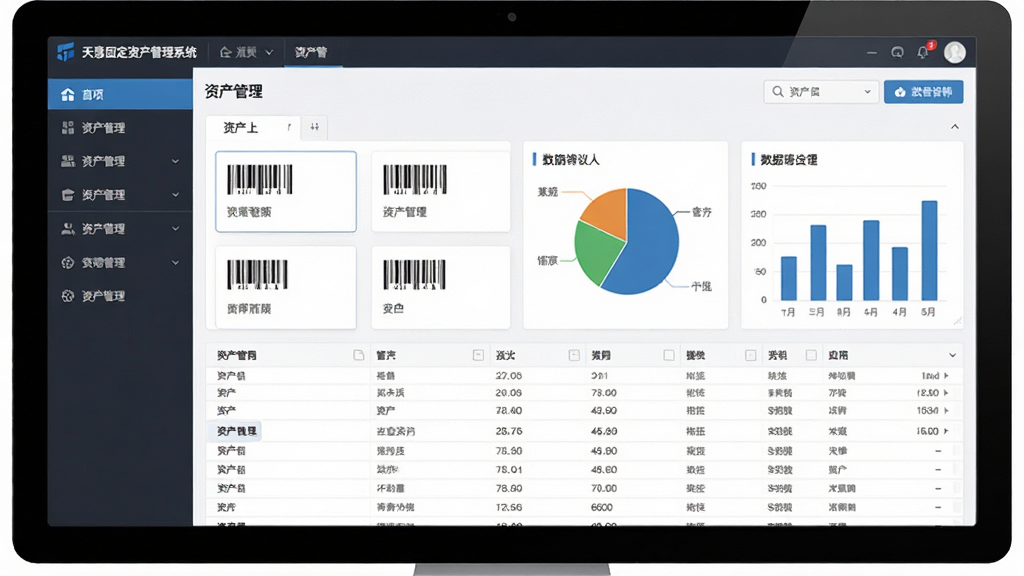Click the table cell showing 12.56

(508, 507)
